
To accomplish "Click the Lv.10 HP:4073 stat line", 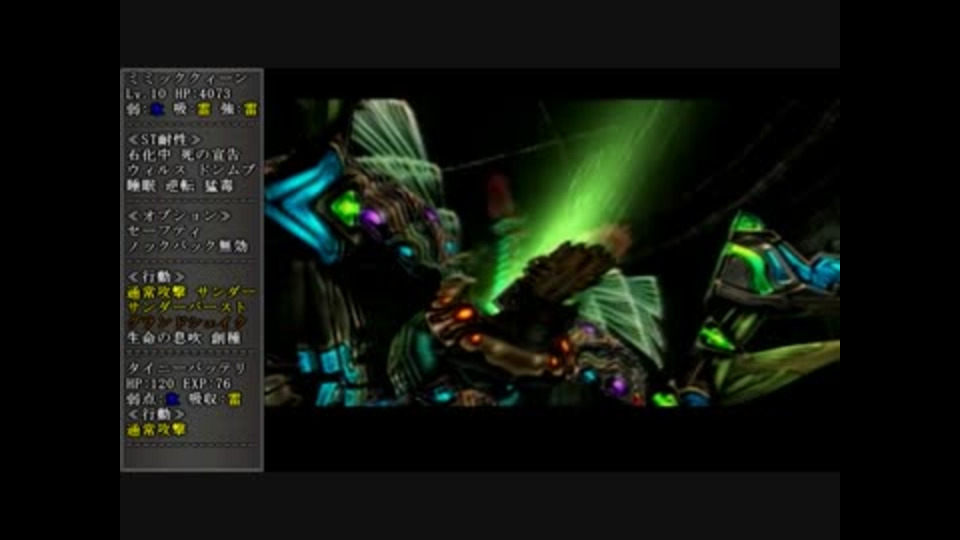I will pos(178,94).
